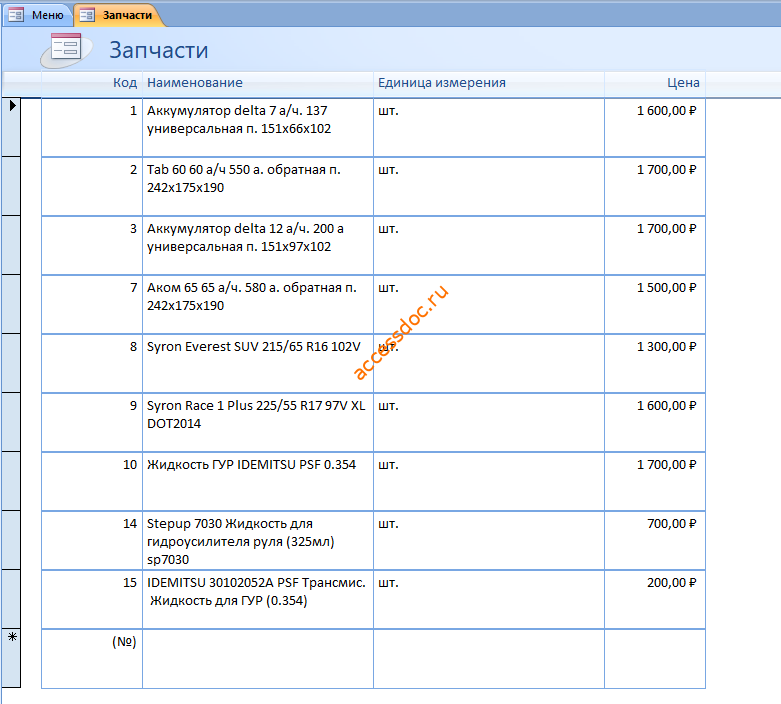Select record selector for Tab 60 row
Image resolution: width=781 pixels, height=704 pixels.
(x=11, y=186)
